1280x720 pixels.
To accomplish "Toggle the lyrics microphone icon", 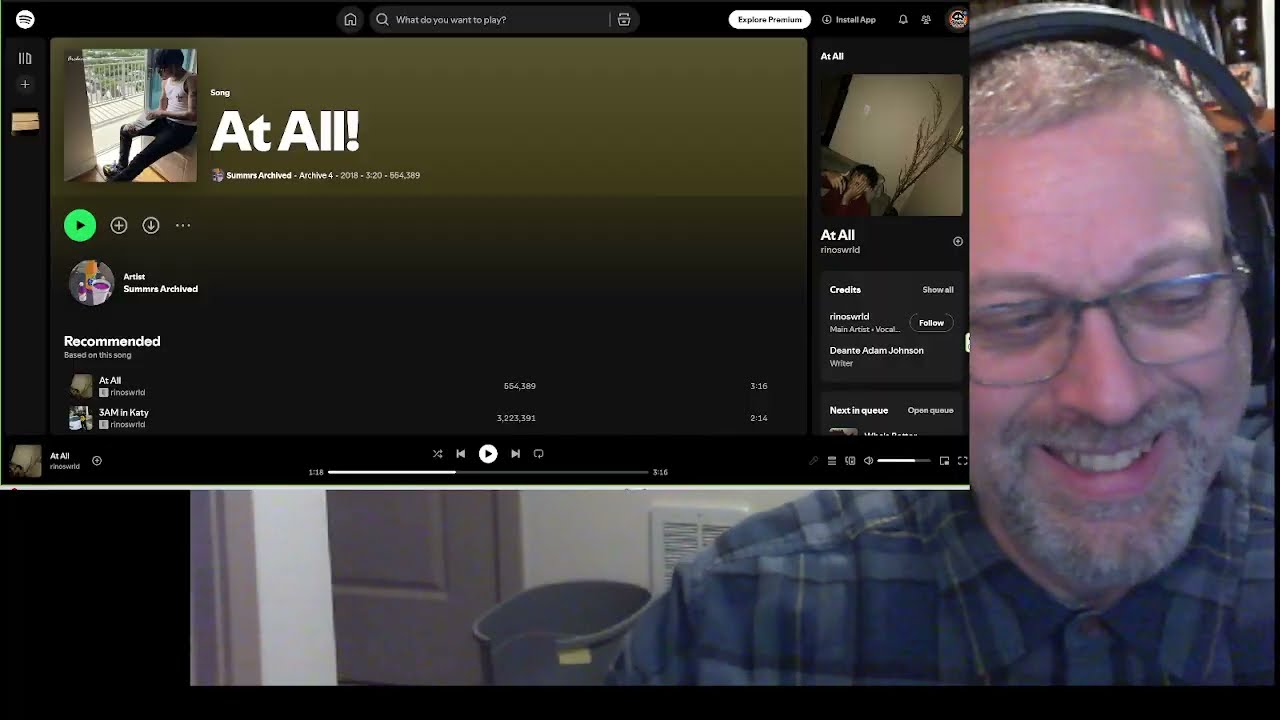I will [x=813, y=461].
